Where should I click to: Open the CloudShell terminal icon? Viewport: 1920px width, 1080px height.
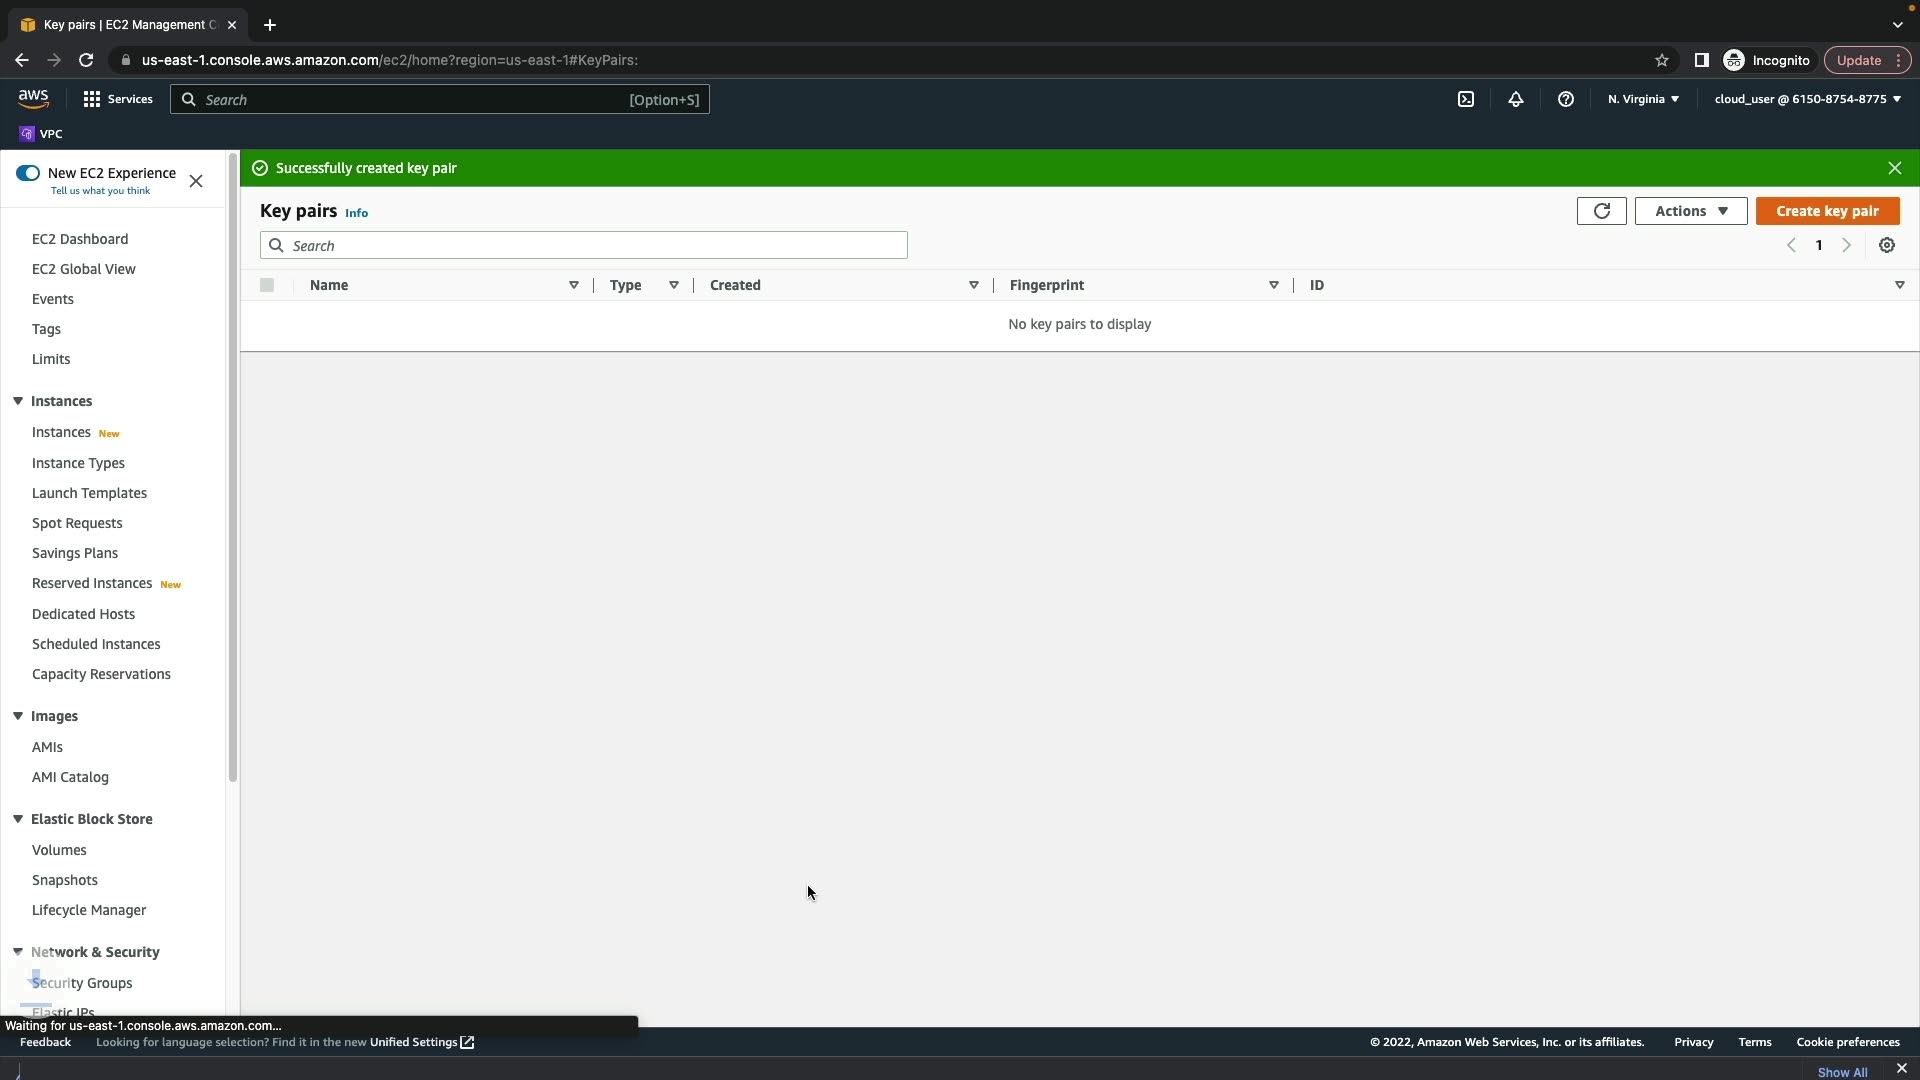point(1466,99)
